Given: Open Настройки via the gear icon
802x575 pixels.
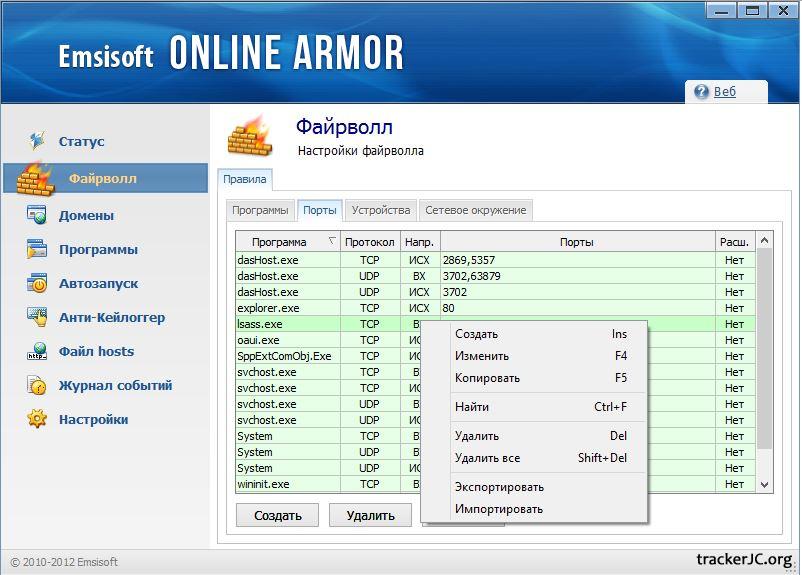Looking at the screenshot, I should point(37,419).
